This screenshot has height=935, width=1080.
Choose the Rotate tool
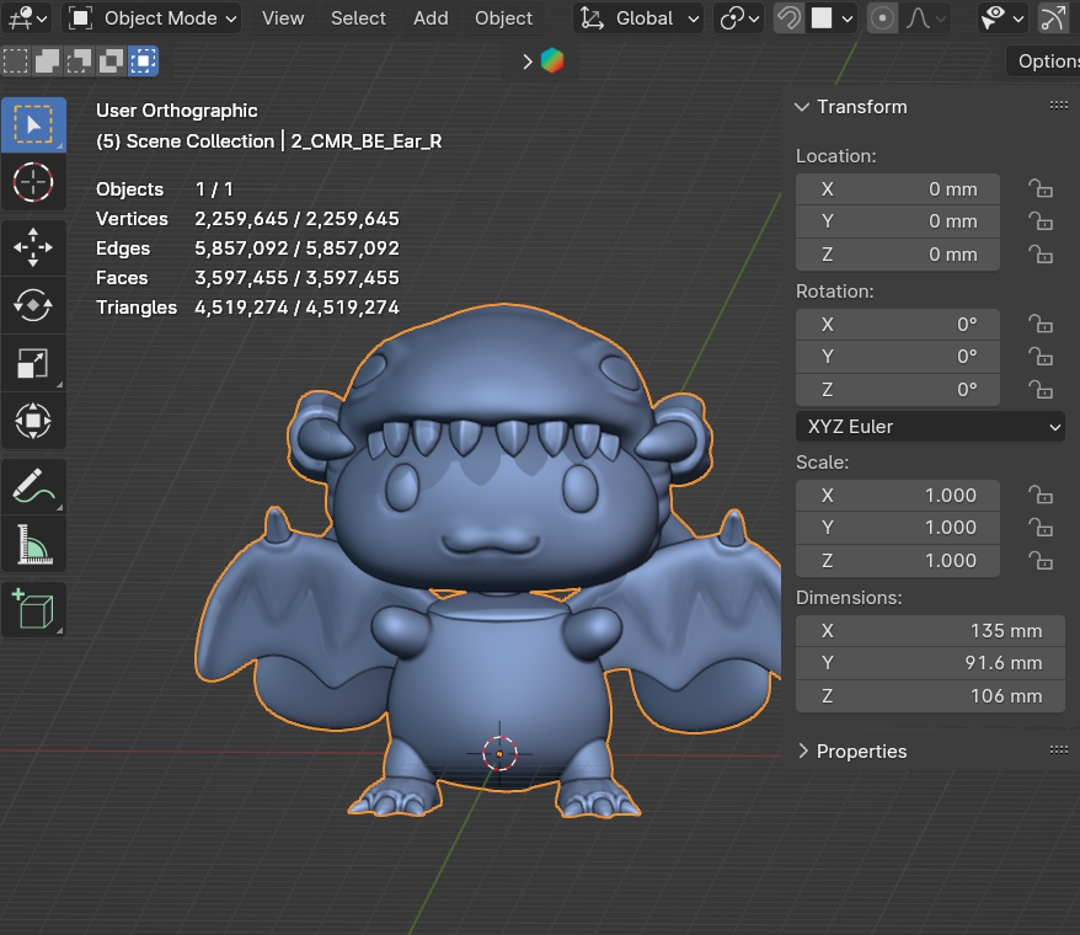tap(33, 305)
